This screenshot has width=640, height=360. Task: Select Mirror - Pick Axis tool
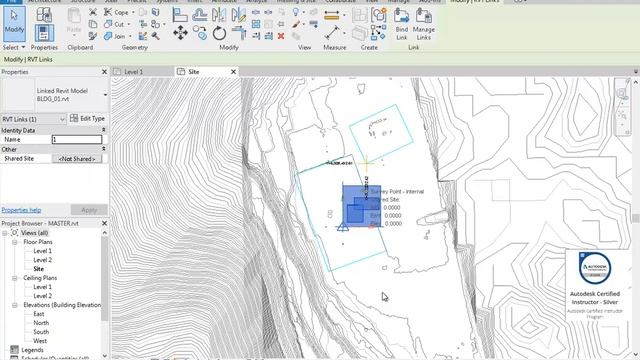pos(219,15)
